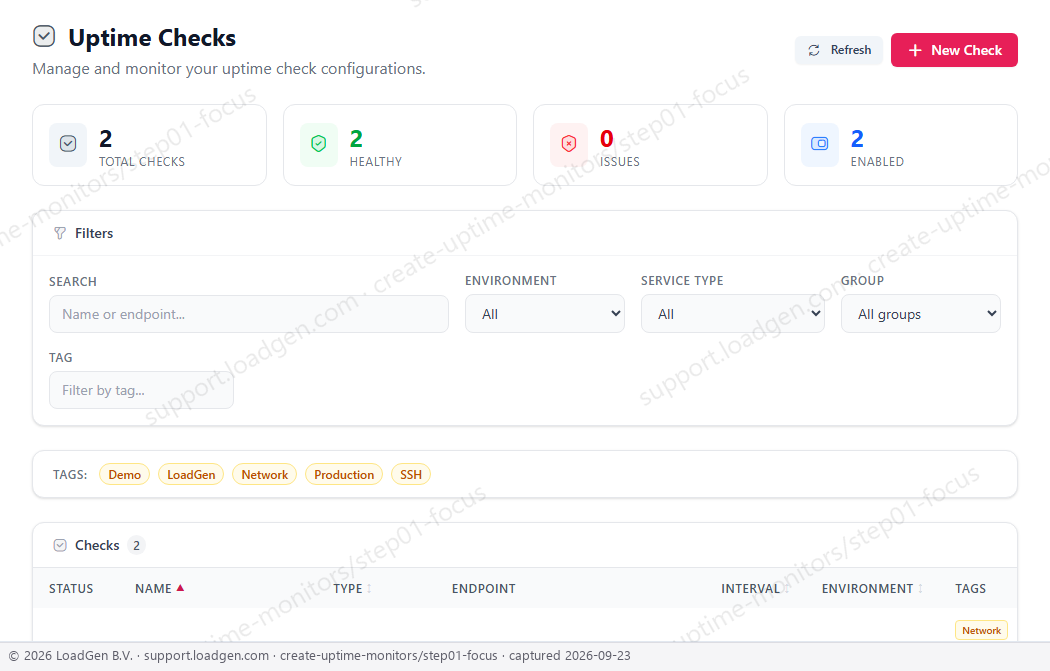Click the copyright footer text
This screenshot has height=671, width=1050.
click(x=319, y=656)
